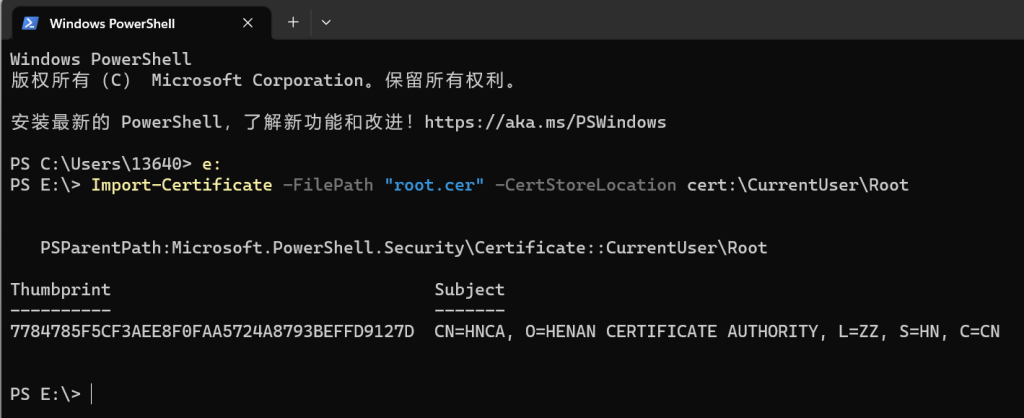Click the cert:\CurrentUser\Root path argument
The width and height of the screenshot is (1024, 418).
pos(798,185)
